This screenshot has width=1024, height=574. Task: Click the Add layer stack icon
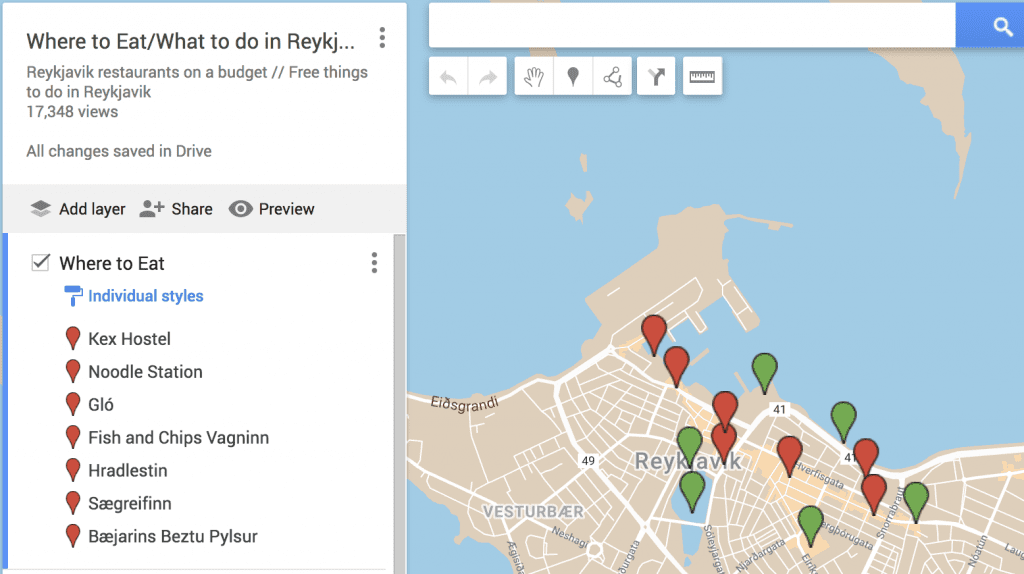click(40, 209)
